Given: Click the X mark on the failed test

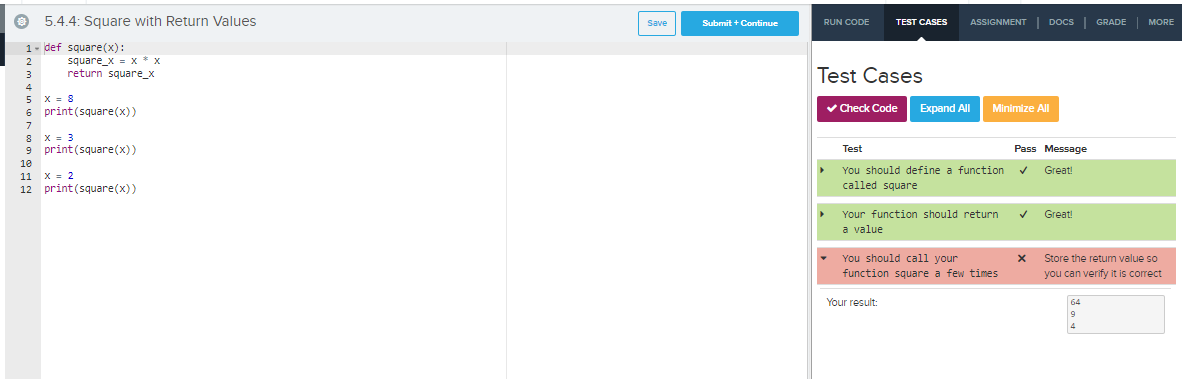Looking at the screenshot, I should [1021, 258].
